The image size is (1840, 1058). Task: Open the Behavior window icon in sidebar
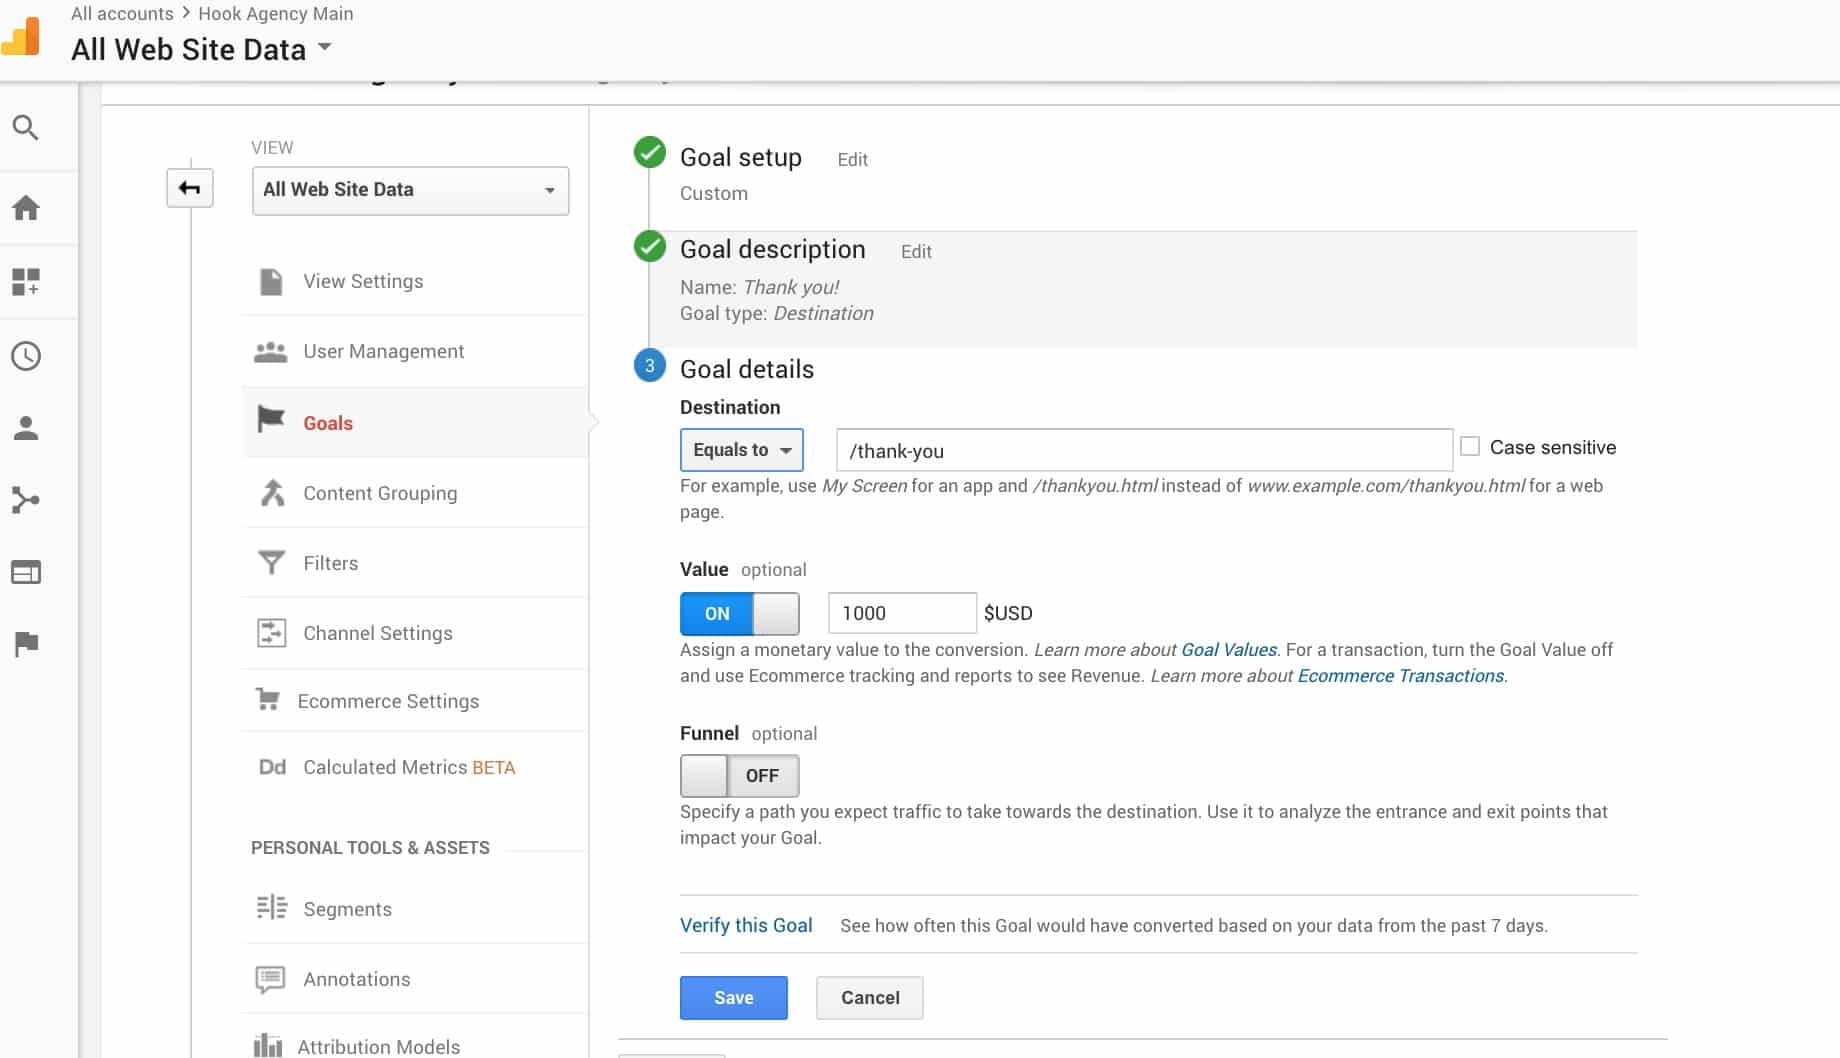pyautogui.click(x=26, y=572)
